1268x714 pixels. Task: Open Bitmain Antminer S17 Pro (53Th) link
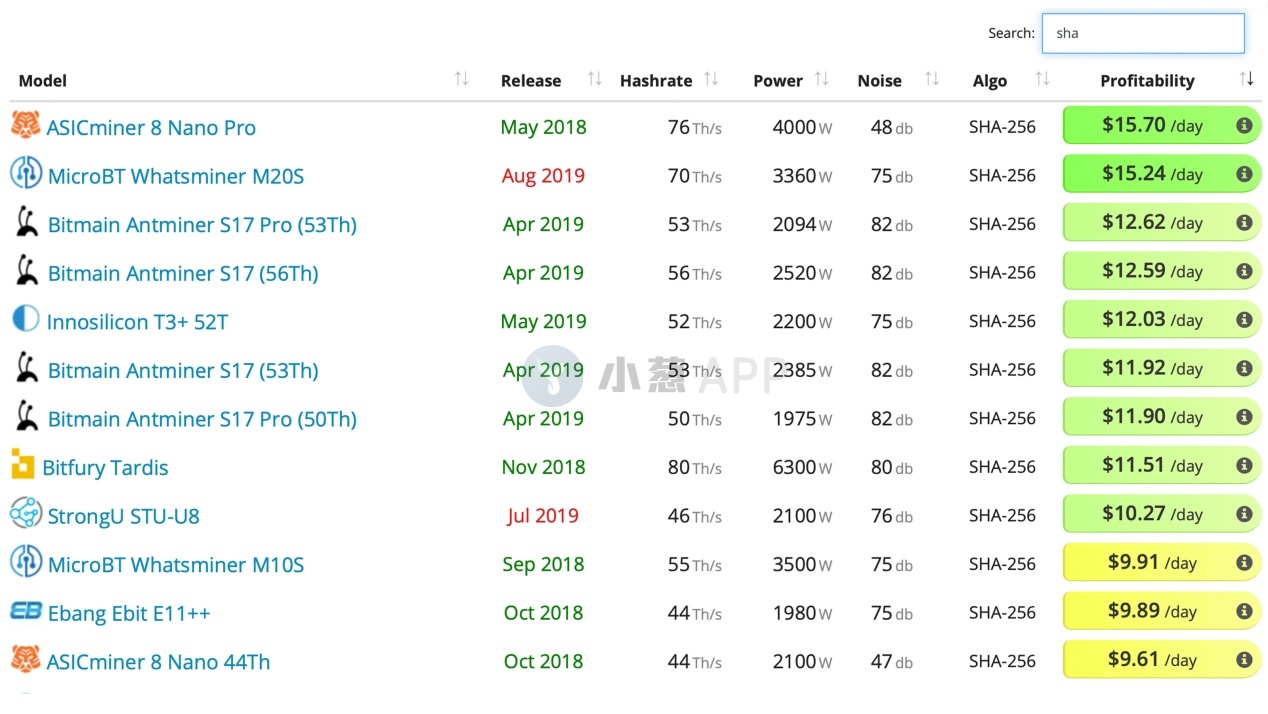202,225
